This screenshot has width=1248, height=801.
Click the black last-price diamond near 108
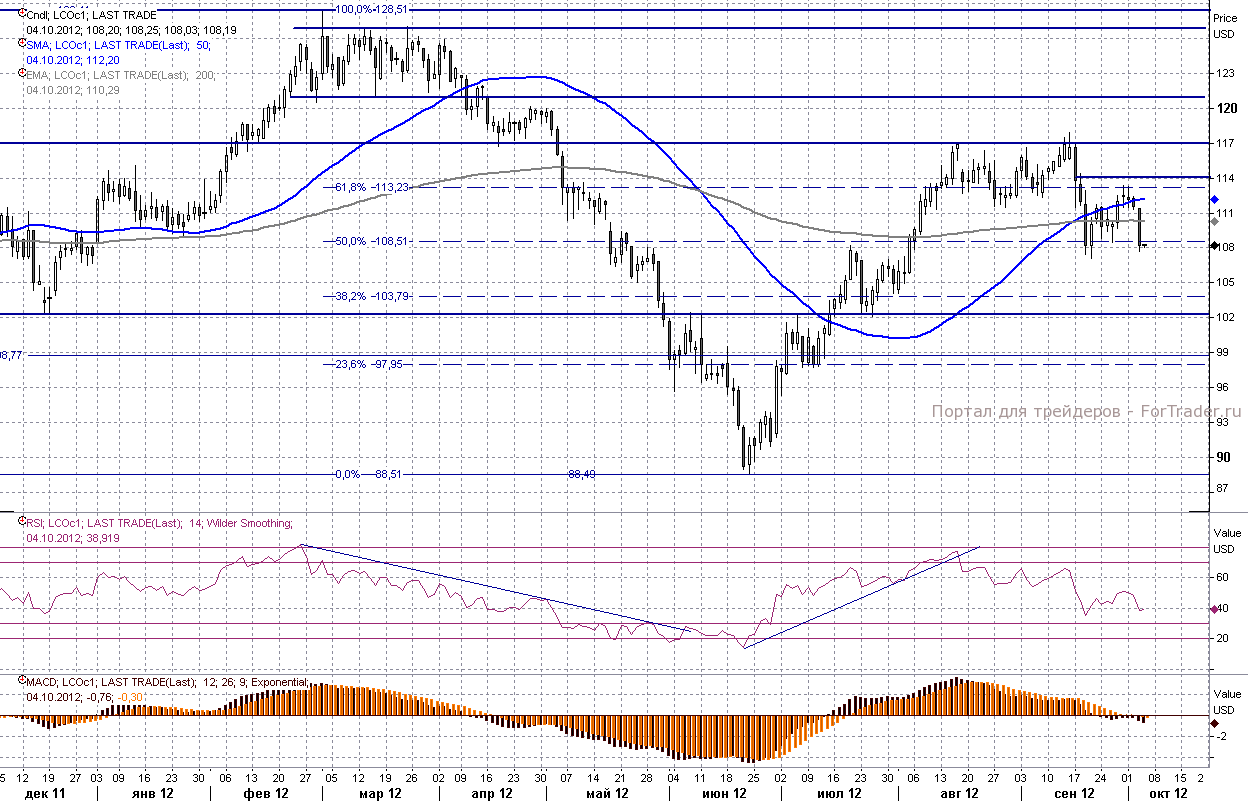pyautogui.click(x=1214, y=246)
